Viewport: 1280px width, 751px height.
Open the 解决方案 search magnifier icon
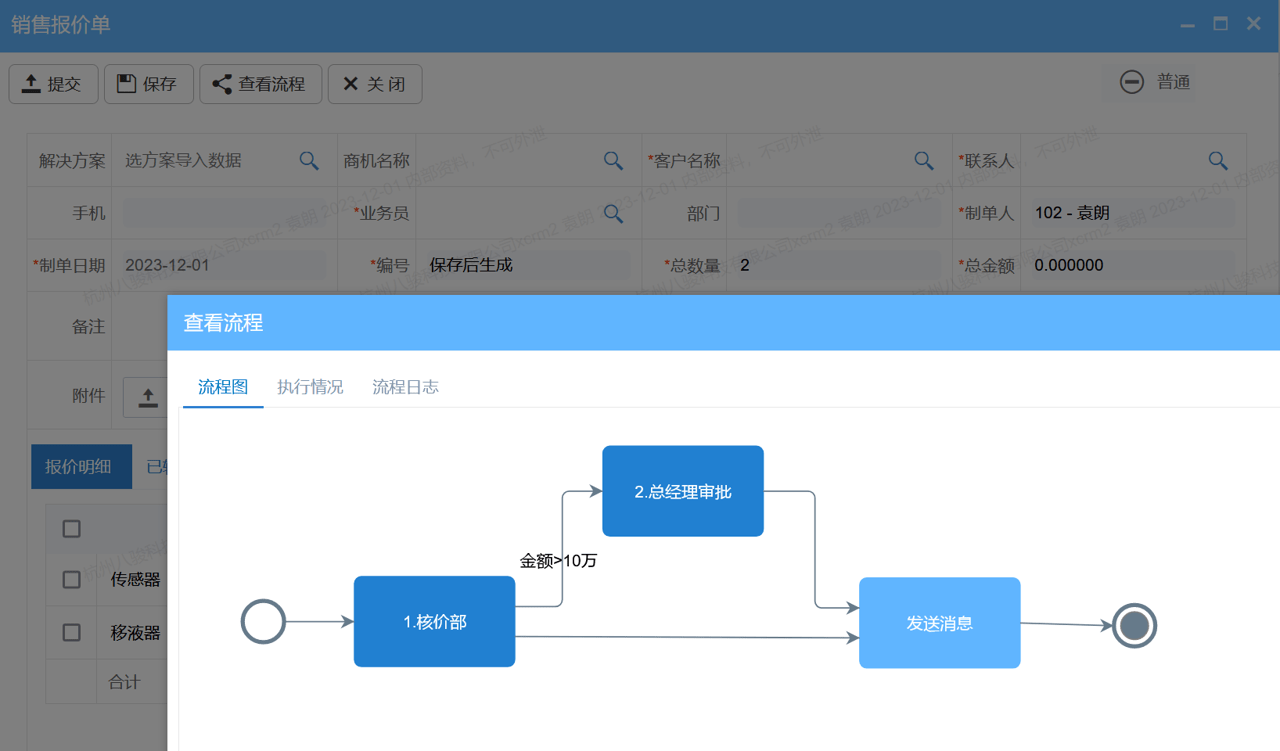pos(308,160)
